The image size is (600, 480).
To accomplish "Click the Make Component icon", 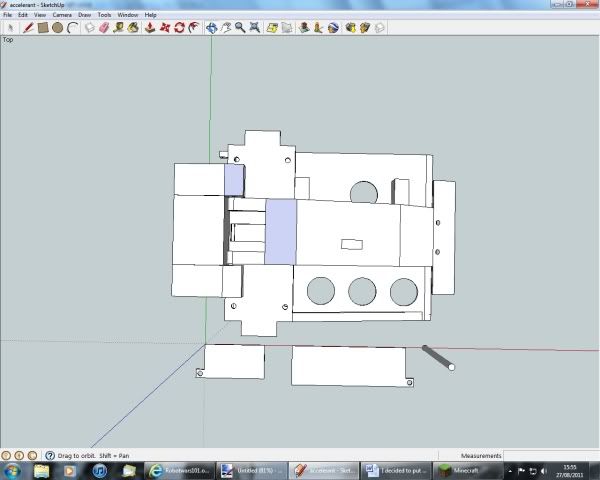I will 90,28.
